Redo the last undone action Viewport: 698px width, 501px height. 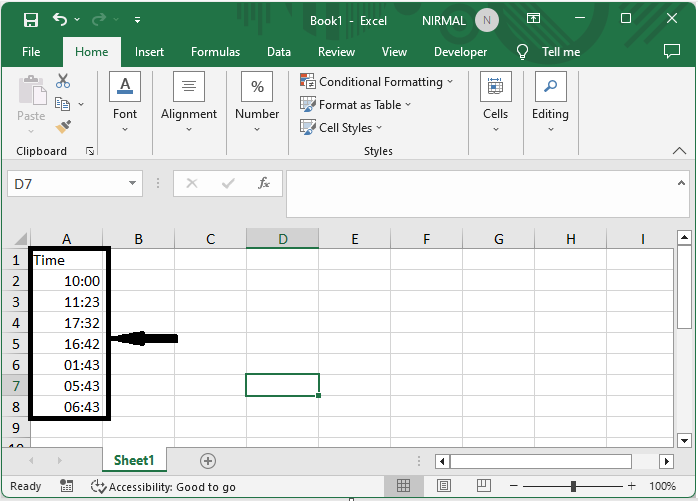(x=99, y=19)
